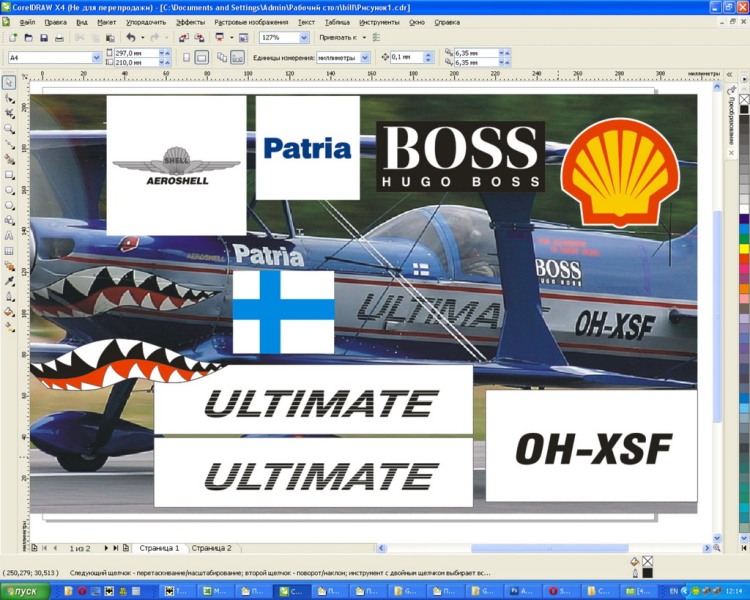
Task: Click the Paste clipboard icon
Action: click(x=110, y=38)
